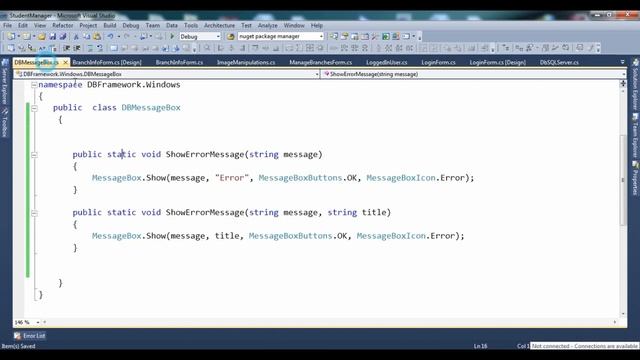Click the Increase Line Indent icon
Image resolution: width=640 pixels, height=360 pixels.
[77, 48]
